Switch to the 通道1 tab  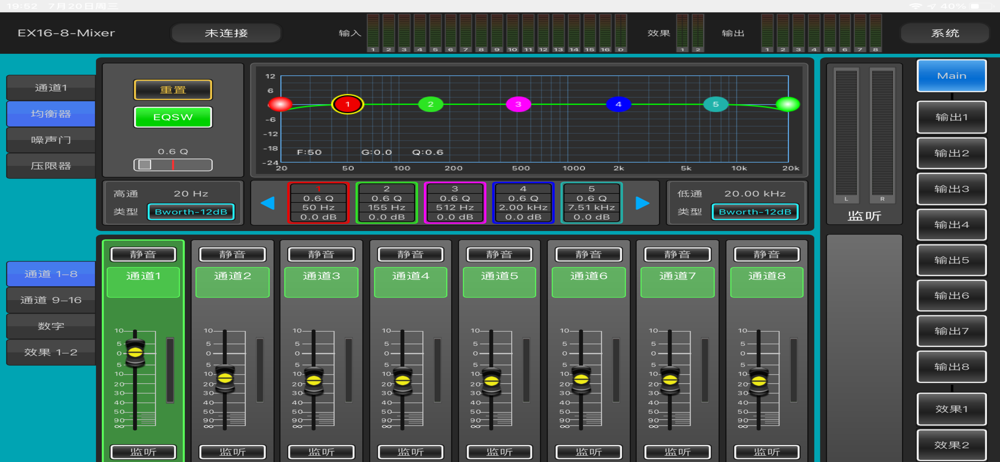click(51, 88)
